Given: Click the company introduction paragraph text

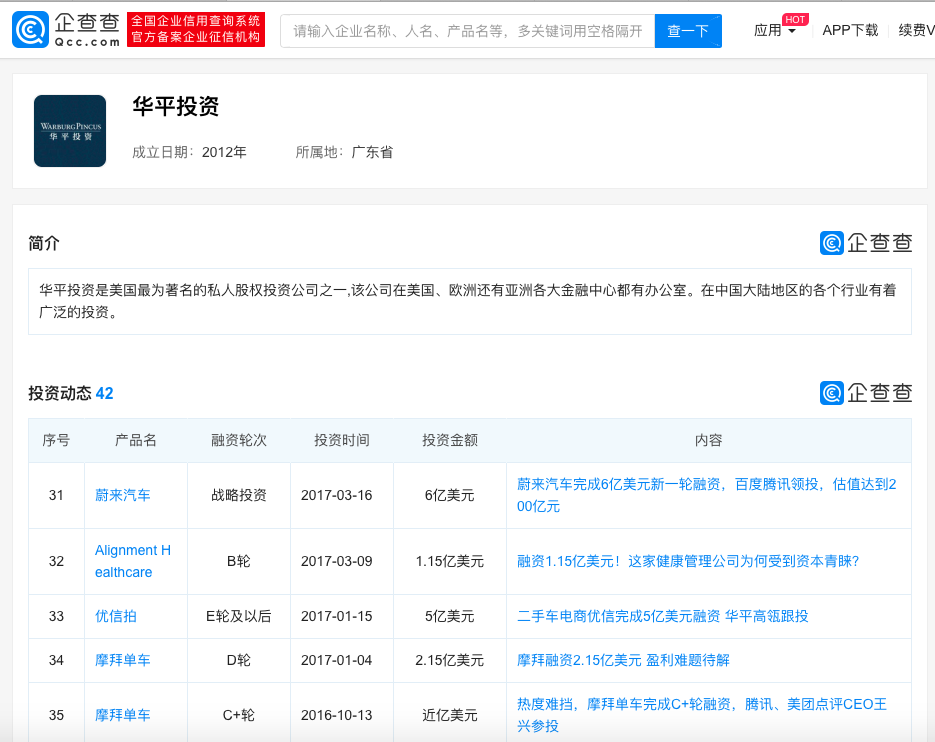Looking at the screenshot, I should tap(468, 301).
